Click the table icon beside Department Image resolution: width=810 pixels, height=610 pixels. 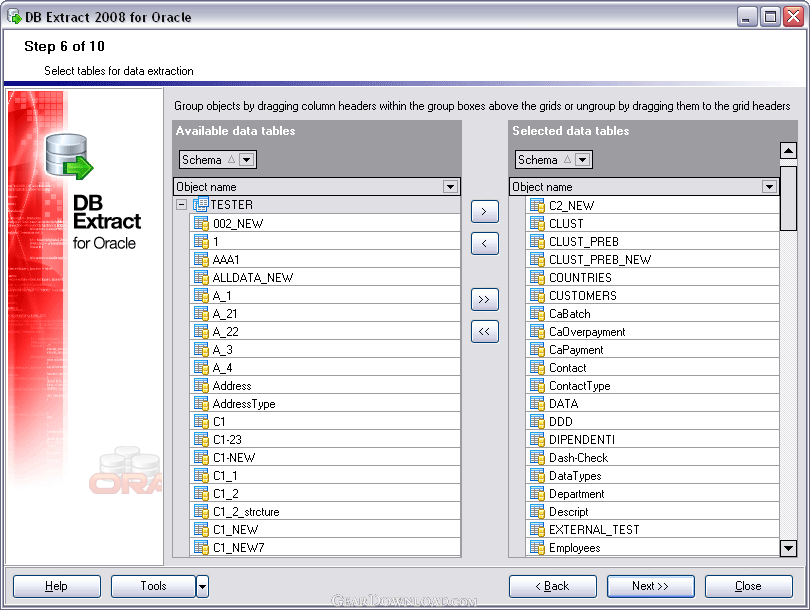[x=537, y=493]
